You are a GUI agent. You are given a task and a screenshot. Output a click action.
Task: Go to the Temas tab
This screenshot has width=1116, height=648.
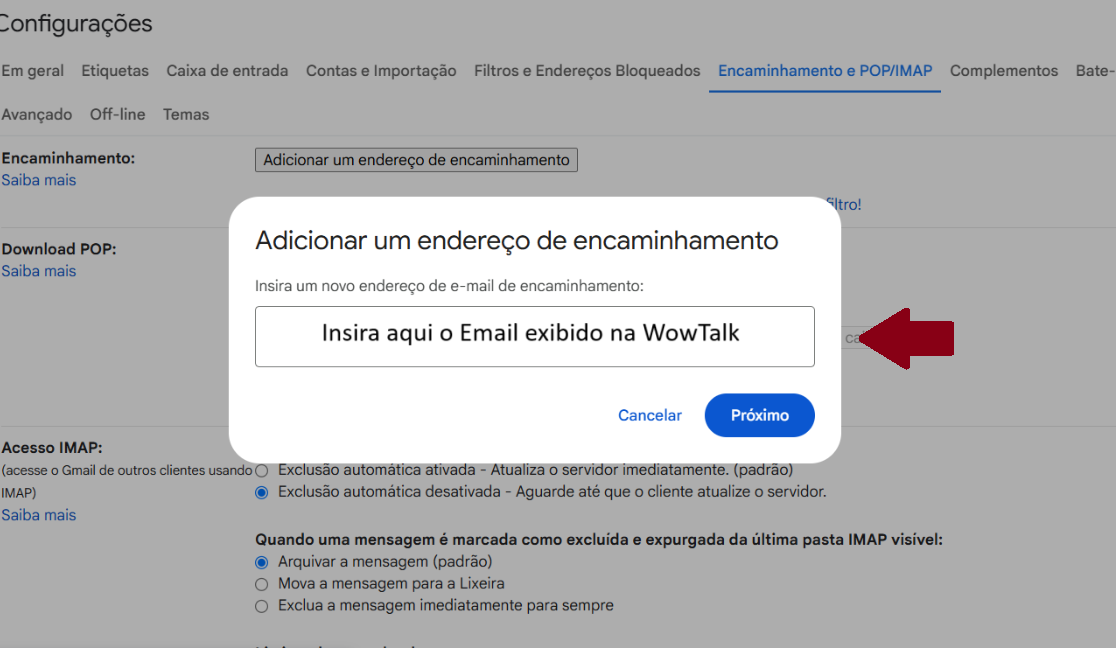(186, 115)
